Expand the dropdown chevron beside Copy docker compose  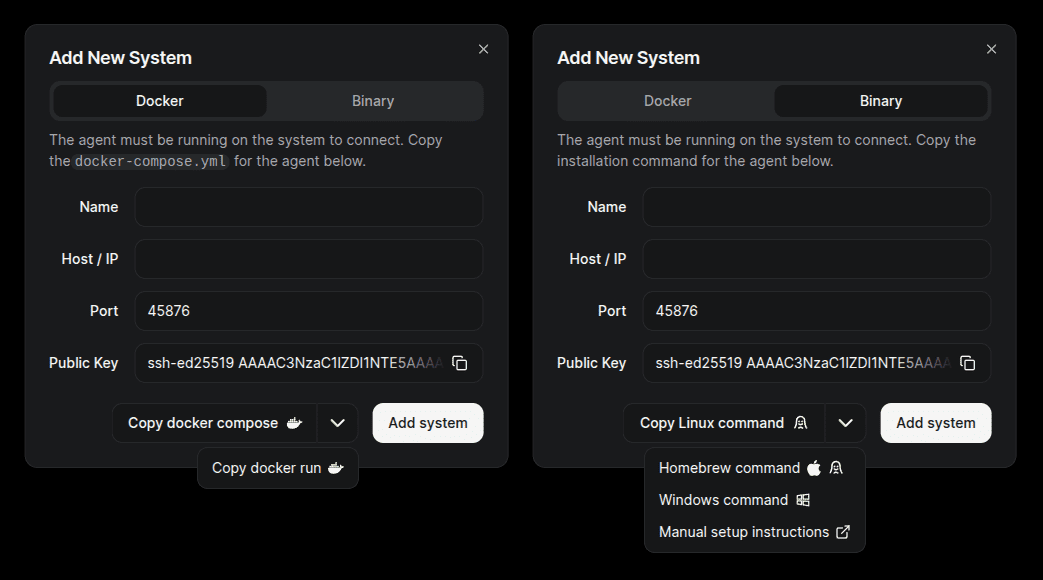(337, 423)
